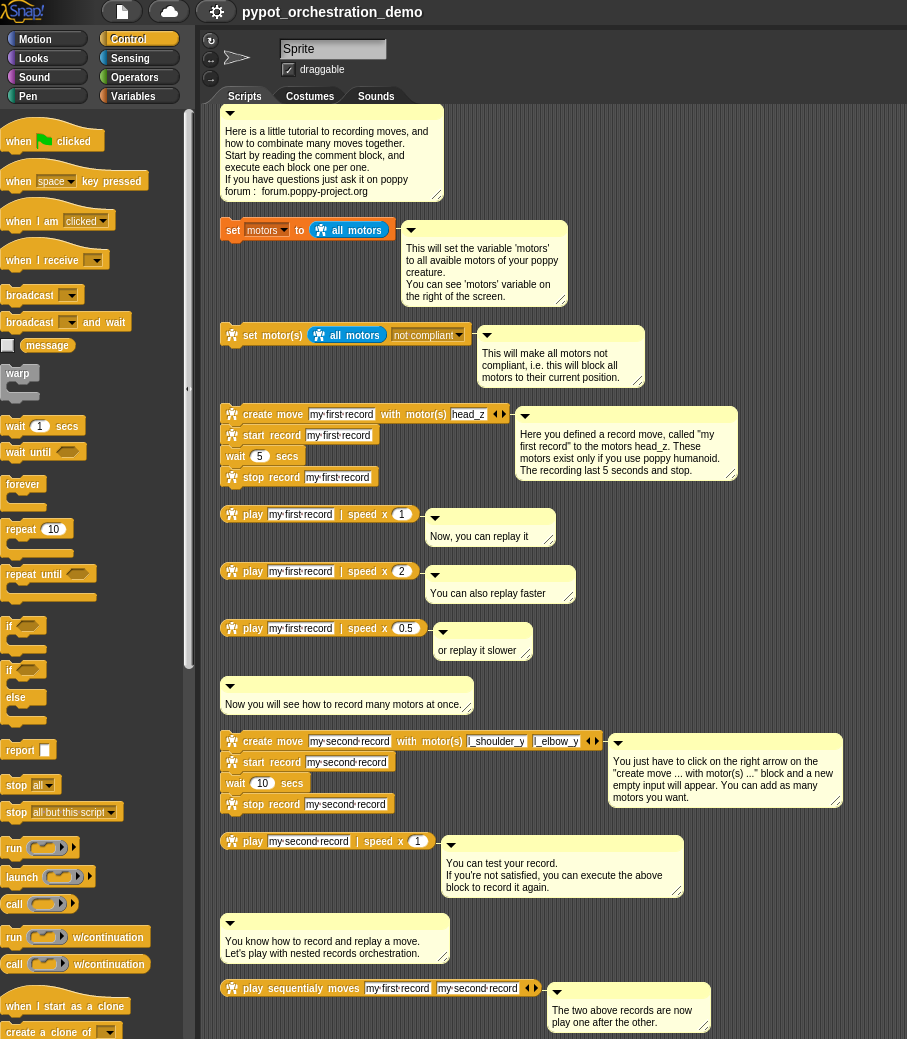This screenshot has width=907, height=1039.
Task: Select the no-rotation style arrow button
Action: coord(210,78)
